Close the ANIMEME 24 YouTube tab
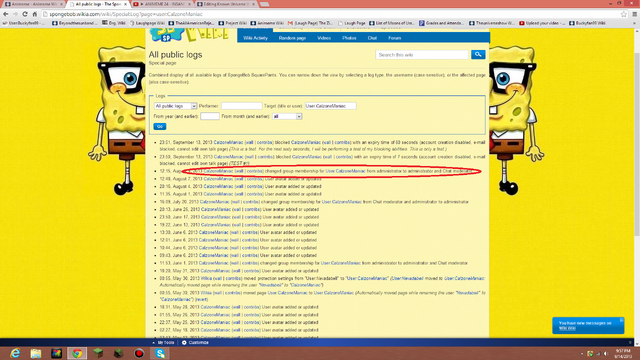Image resolution: width=640 pixels, height=360 pixels. pos(189,4)
